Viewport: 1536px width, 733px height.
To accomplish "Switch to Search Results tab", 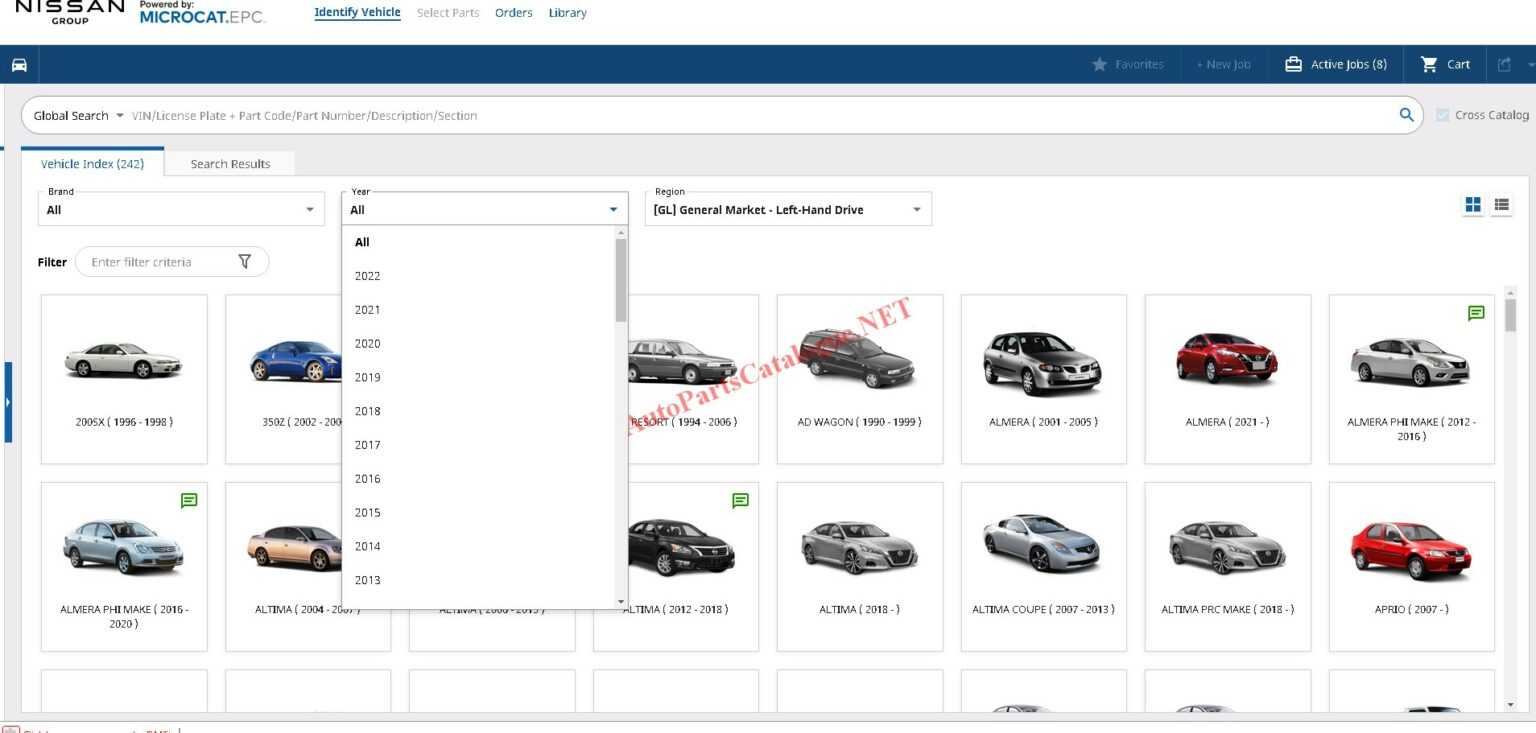I will tap(230, 164).
